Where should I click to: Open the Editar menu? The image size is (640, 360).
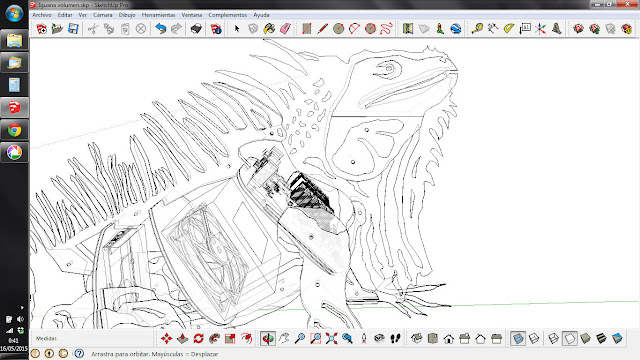click(x=64, y=15)
